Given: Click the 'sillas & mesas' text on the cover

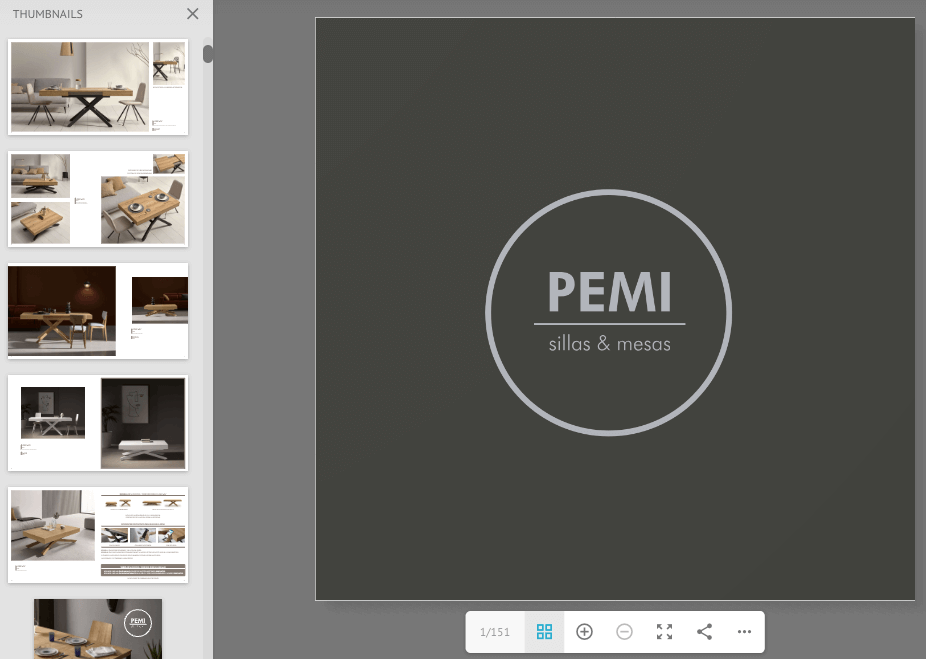Looking at the screenshot, I should click(x=609, y=344).
